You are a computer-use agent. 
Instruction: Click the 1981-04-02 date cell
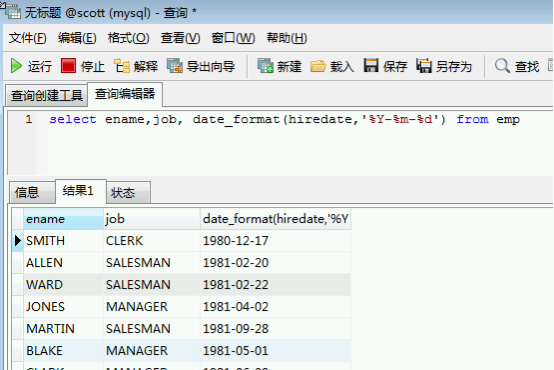[276, 307]
